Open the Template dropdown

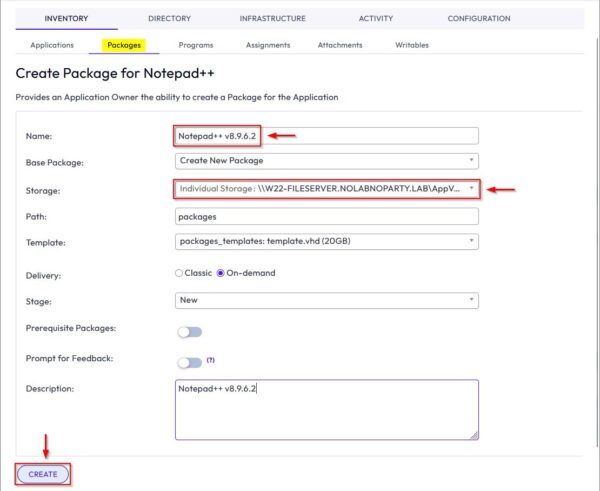(326, 241)
